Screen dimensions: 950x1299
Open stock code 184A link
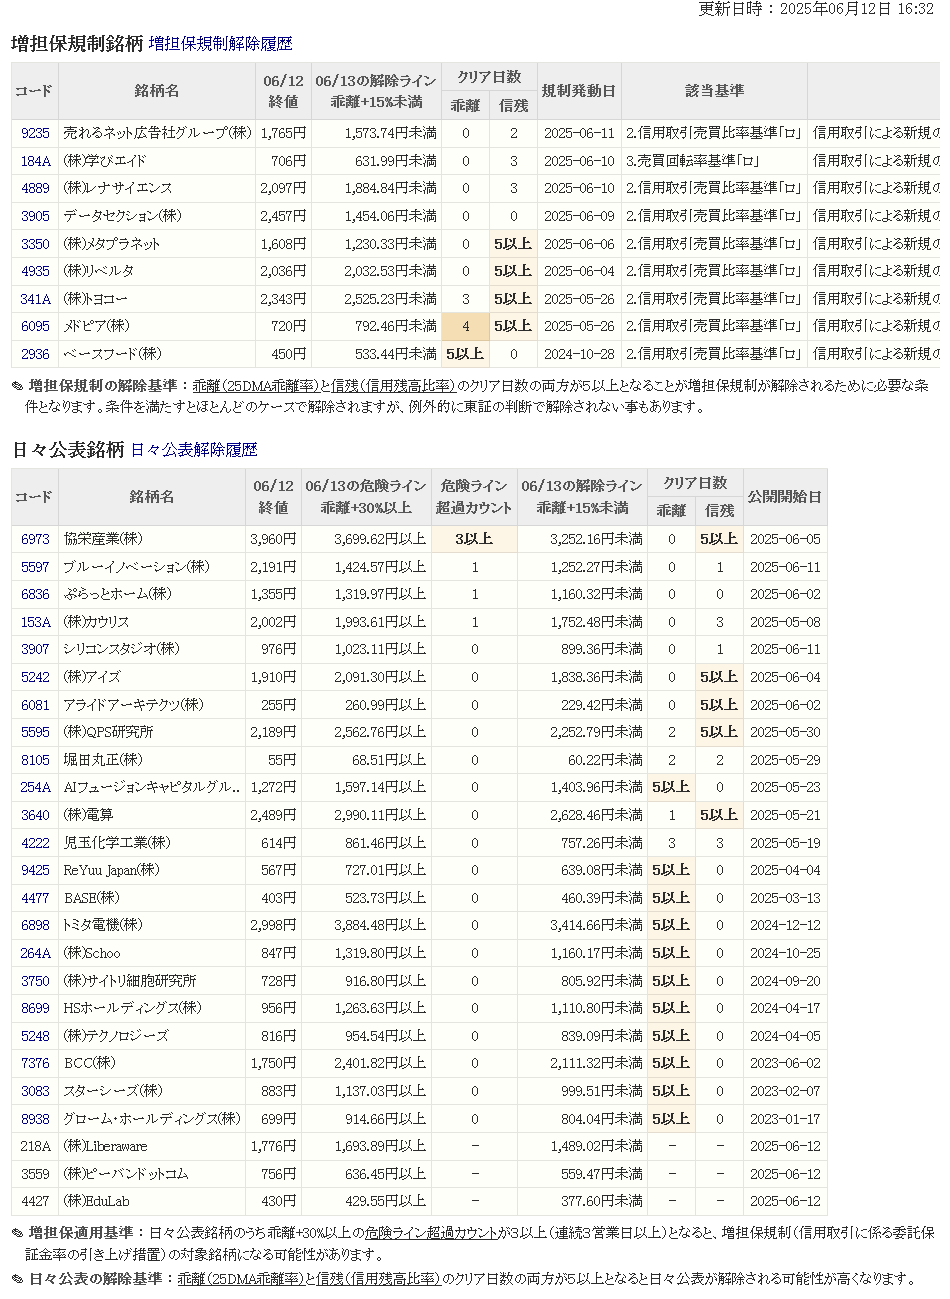tap(35, 161)
